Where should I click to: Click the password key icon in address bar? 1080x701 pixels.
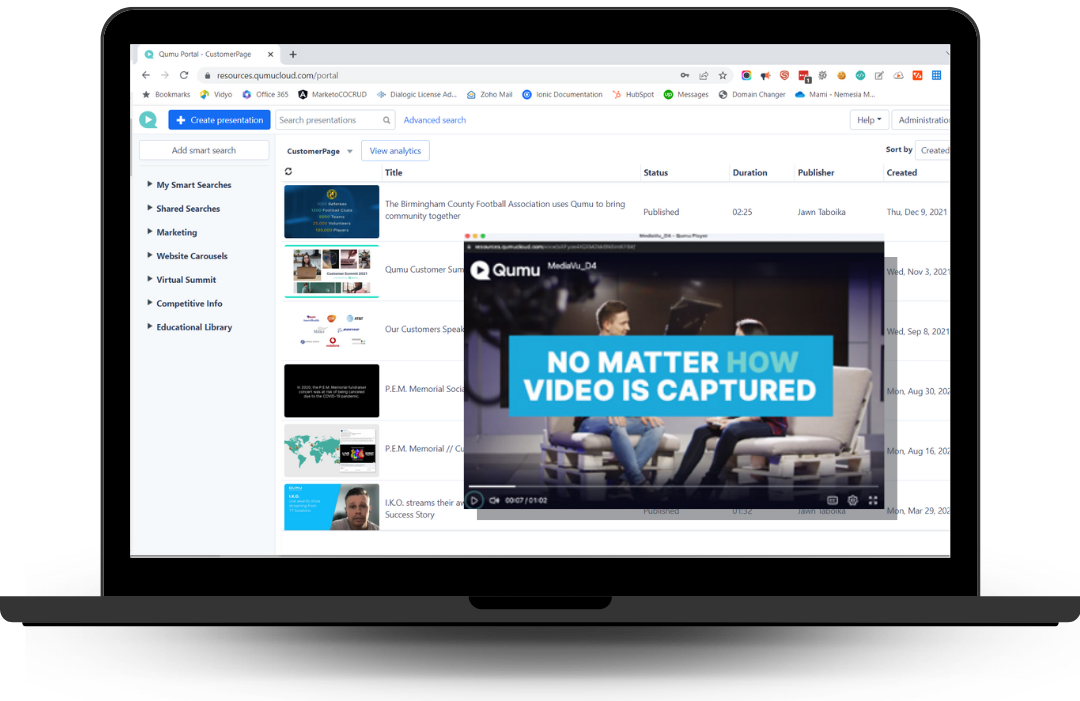point(684,76)
